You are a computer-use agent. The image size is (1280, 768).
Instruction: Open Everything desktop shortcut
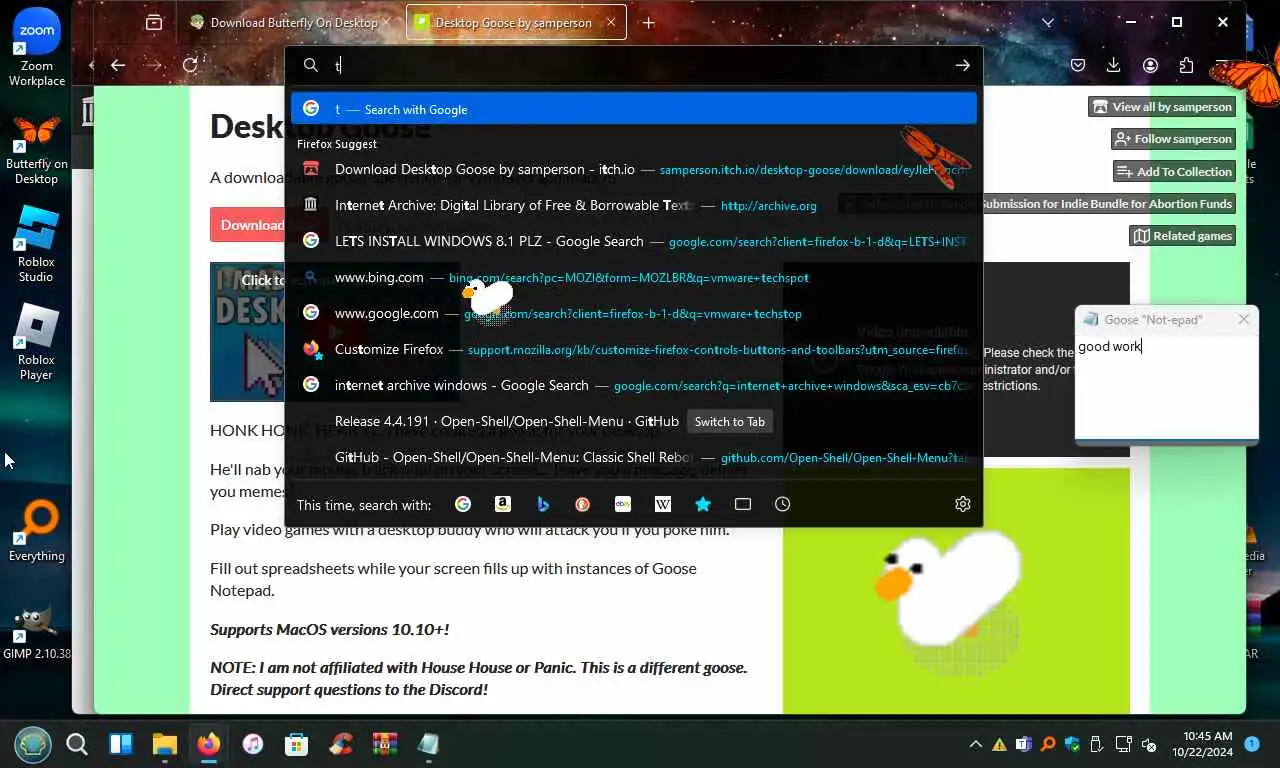(37, 532)
